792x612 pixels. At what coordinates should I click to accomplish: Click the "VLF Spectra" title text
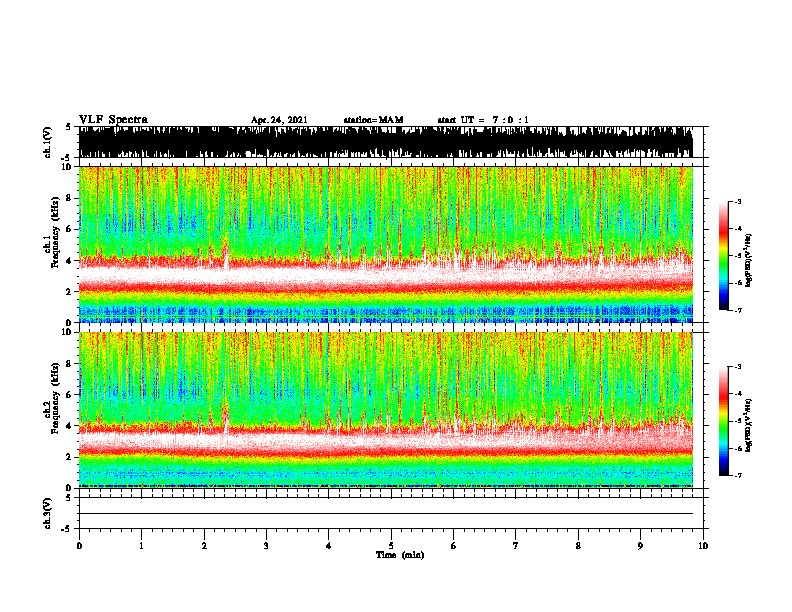(x=113, y=120)
